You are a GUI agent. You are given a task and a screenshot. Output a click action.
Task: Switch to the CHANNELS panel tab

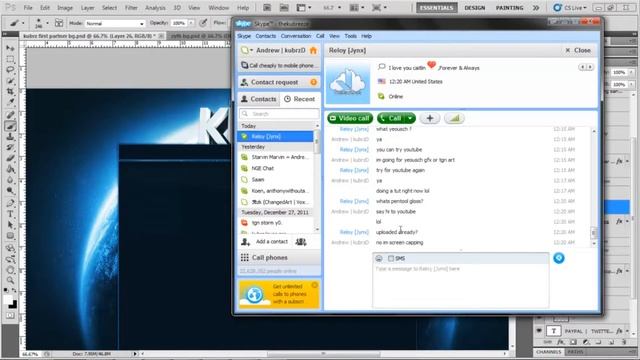pyautogui.click(x=549, y=352)
